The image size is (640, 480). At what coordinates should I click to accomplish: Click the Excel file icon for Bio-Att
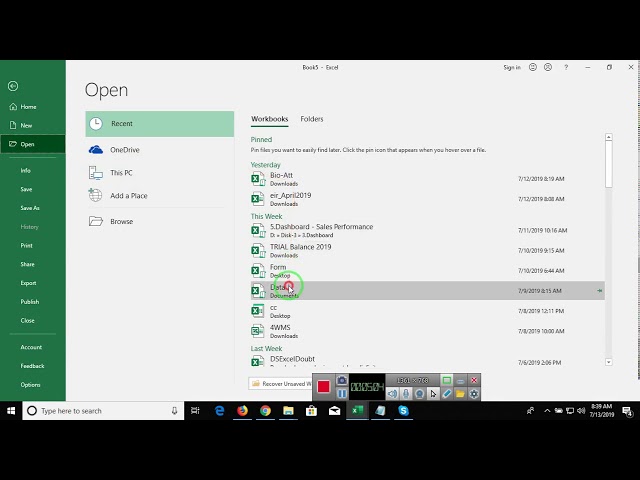258,179
